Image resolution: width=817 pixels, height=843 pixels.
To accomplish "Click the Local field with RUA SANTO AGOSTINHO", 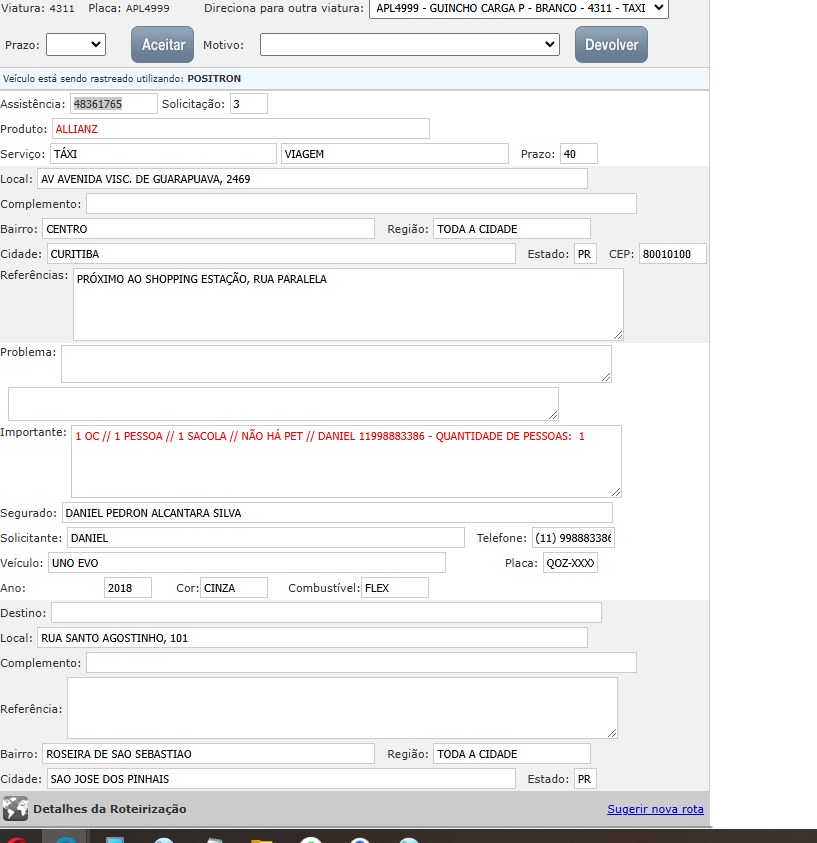I will click(x=312, y=638).
